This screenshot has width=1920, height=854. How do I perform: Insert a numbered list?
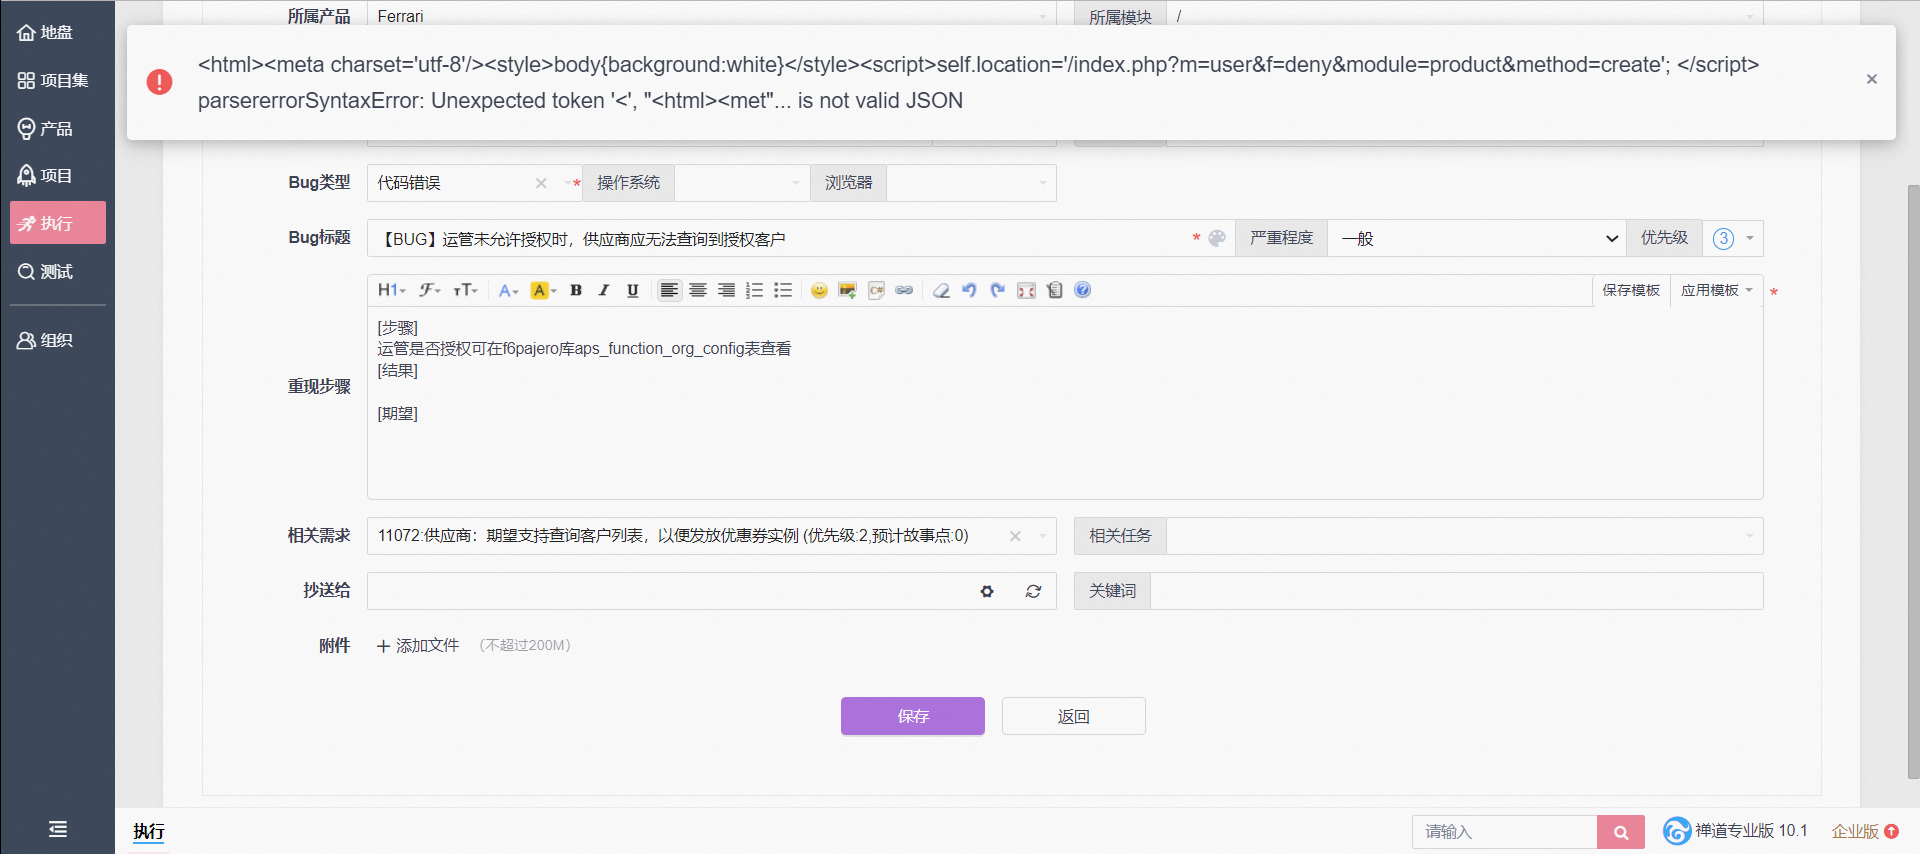[x=755, y=290]
